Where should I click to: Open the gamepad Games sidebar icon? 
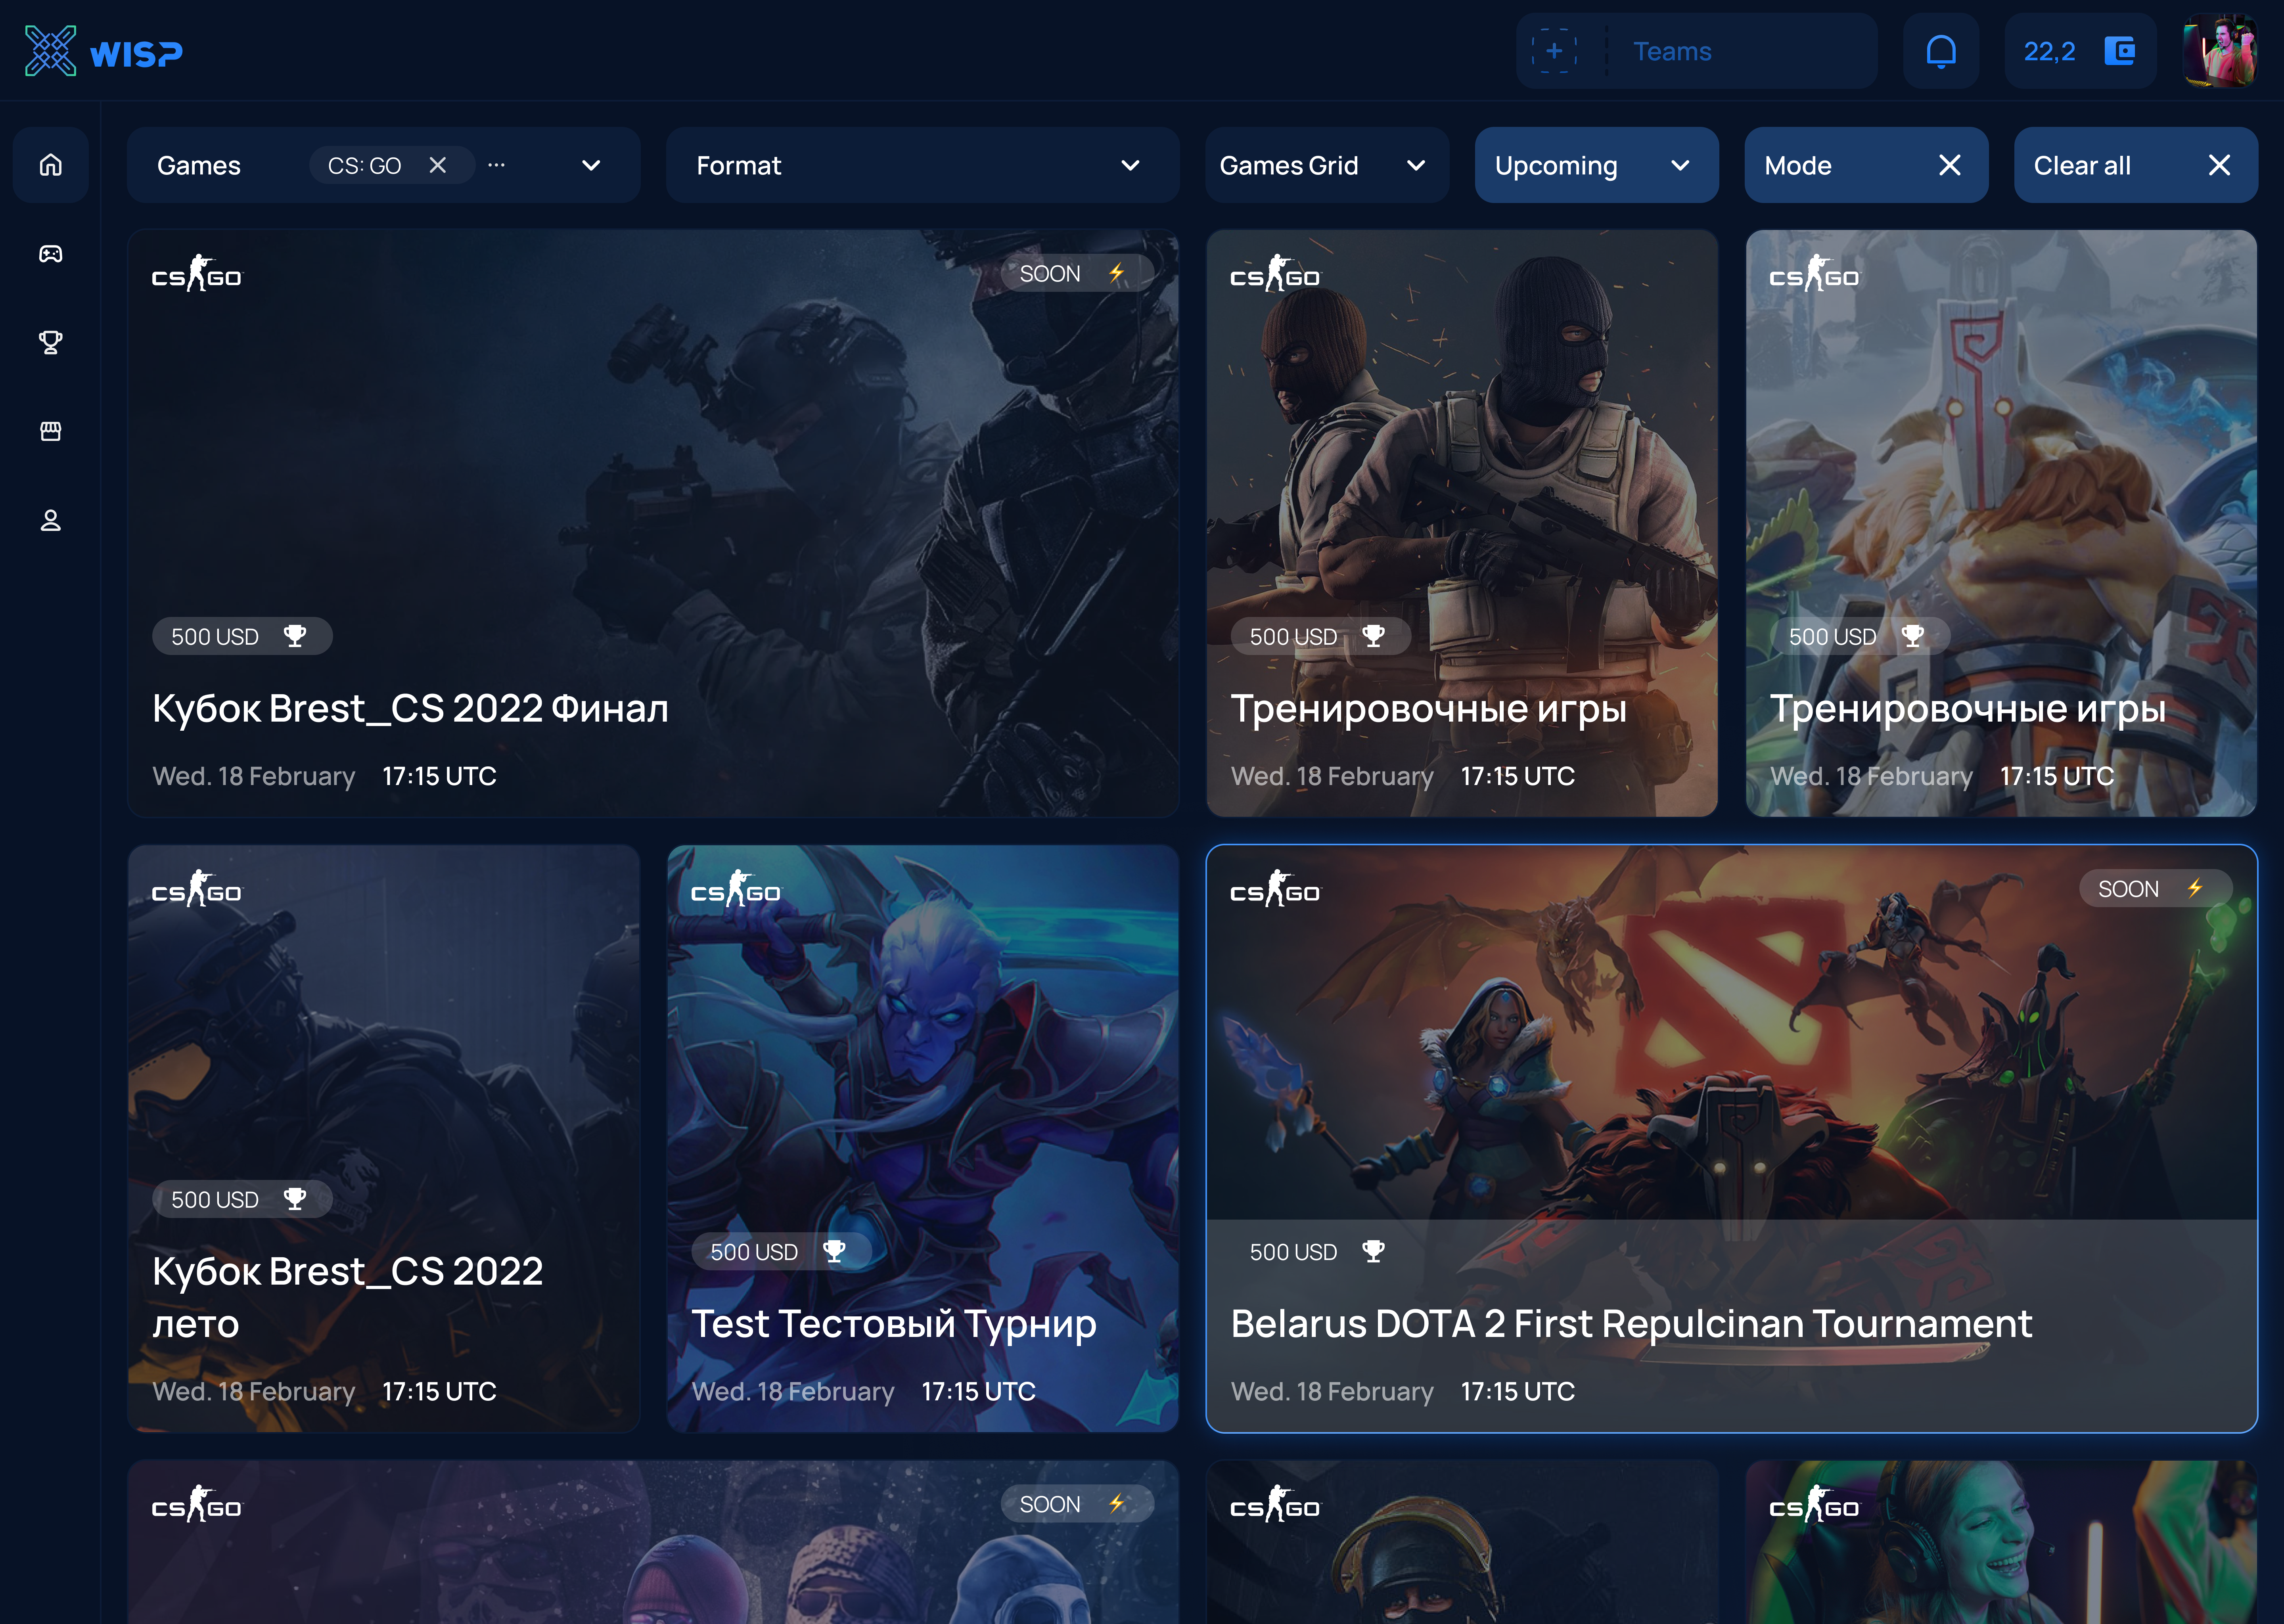pyautogui.click(x=51, y=254)
